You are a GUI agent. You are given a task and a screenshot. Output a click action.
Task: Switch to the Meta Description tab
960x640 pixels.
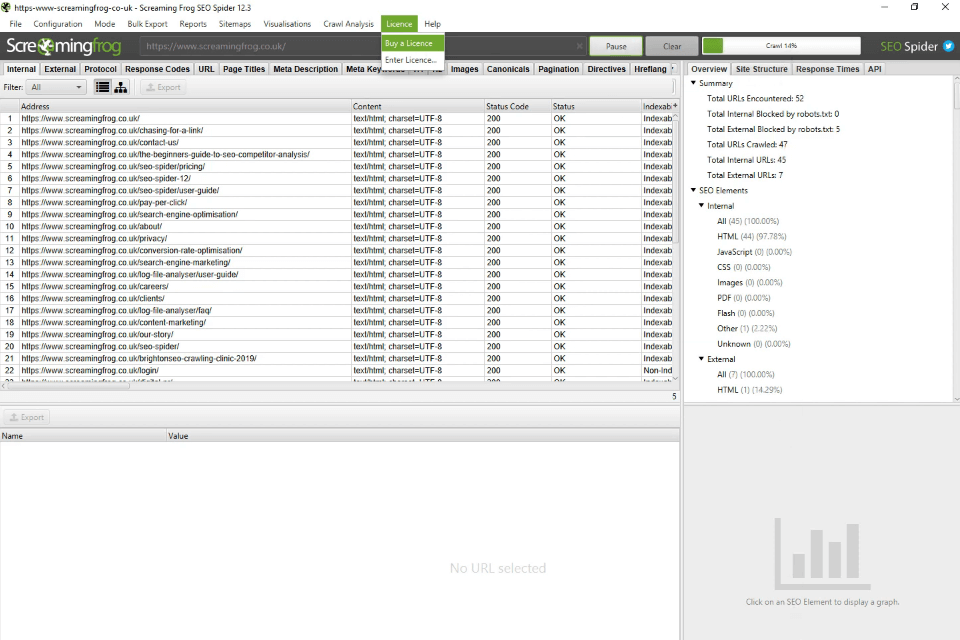click(306, 69)
